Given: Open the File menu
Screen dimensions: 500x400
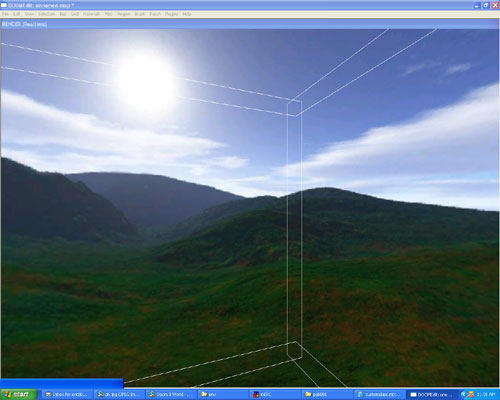Looking at the screenshot, I should pyautogui.click(x=5, y=14).
